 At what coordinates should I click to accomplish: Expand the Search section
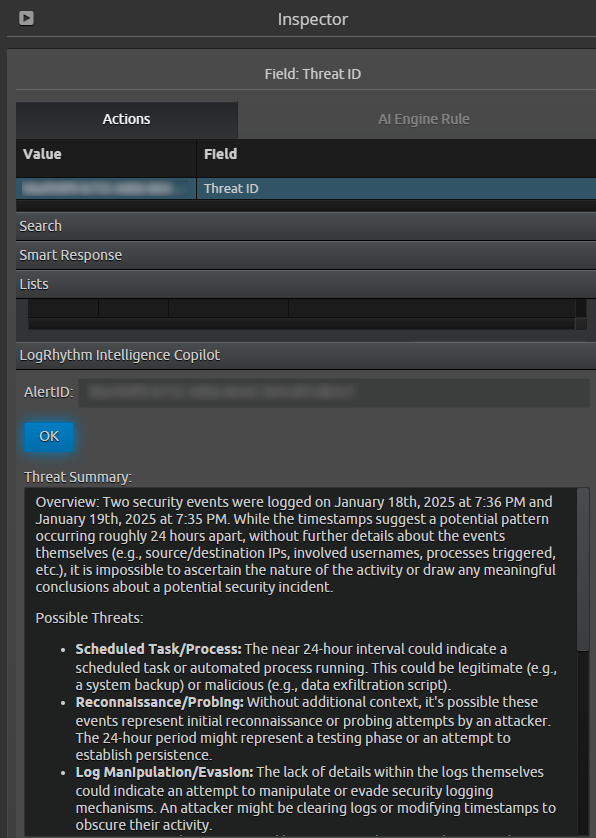pyautogui.click(x=306, y=226)
